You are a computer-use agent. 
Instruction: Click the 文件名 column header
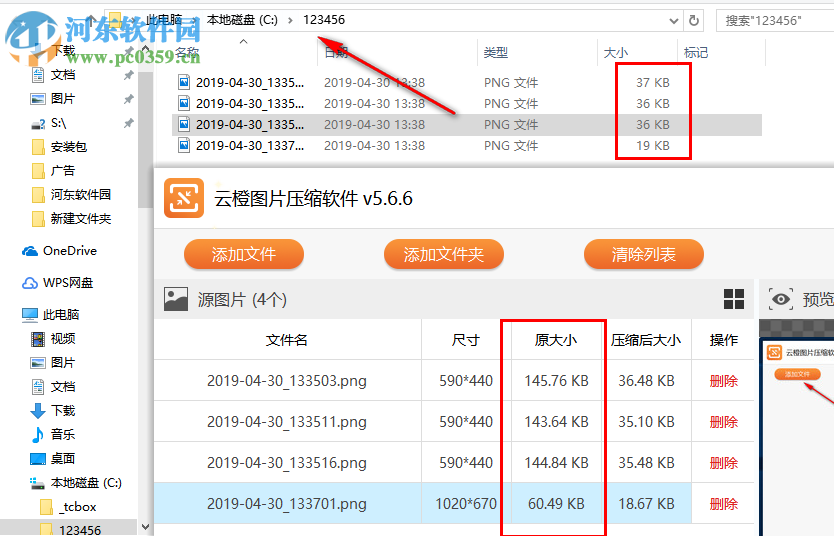(x=287, y=340)
